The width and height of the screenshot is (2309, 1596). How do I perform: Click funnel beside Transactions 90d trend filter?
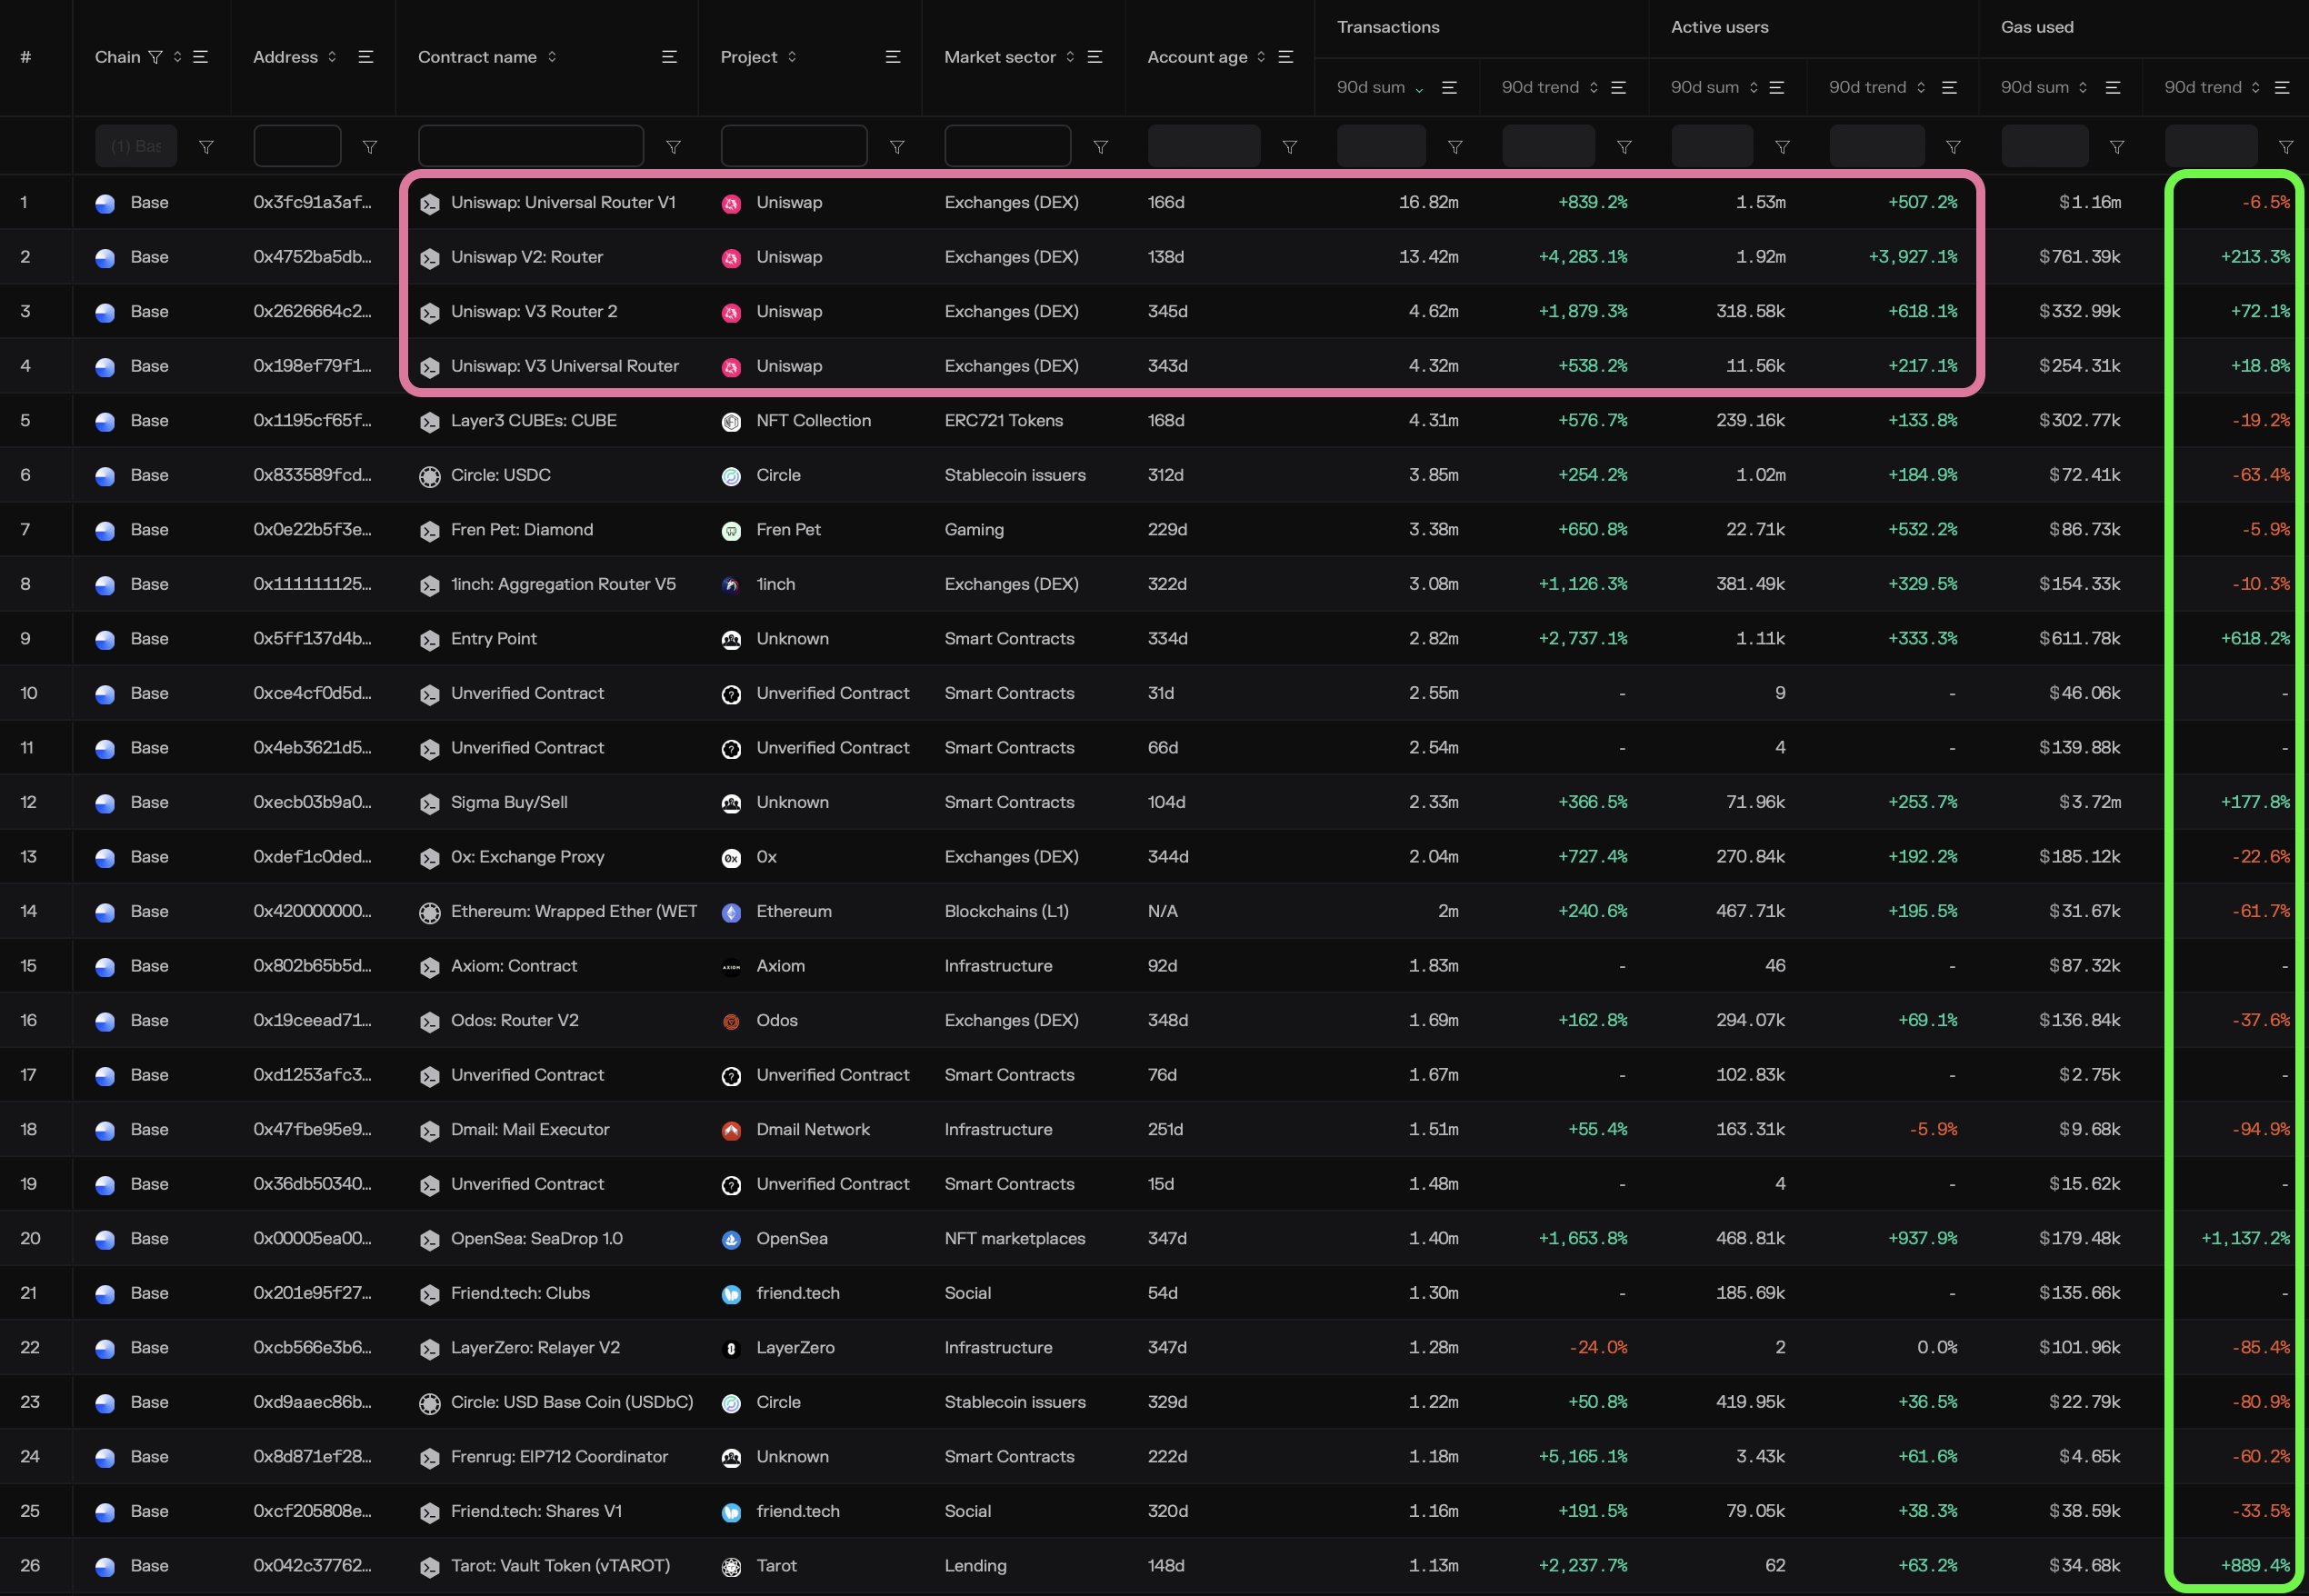(1624, 147)
